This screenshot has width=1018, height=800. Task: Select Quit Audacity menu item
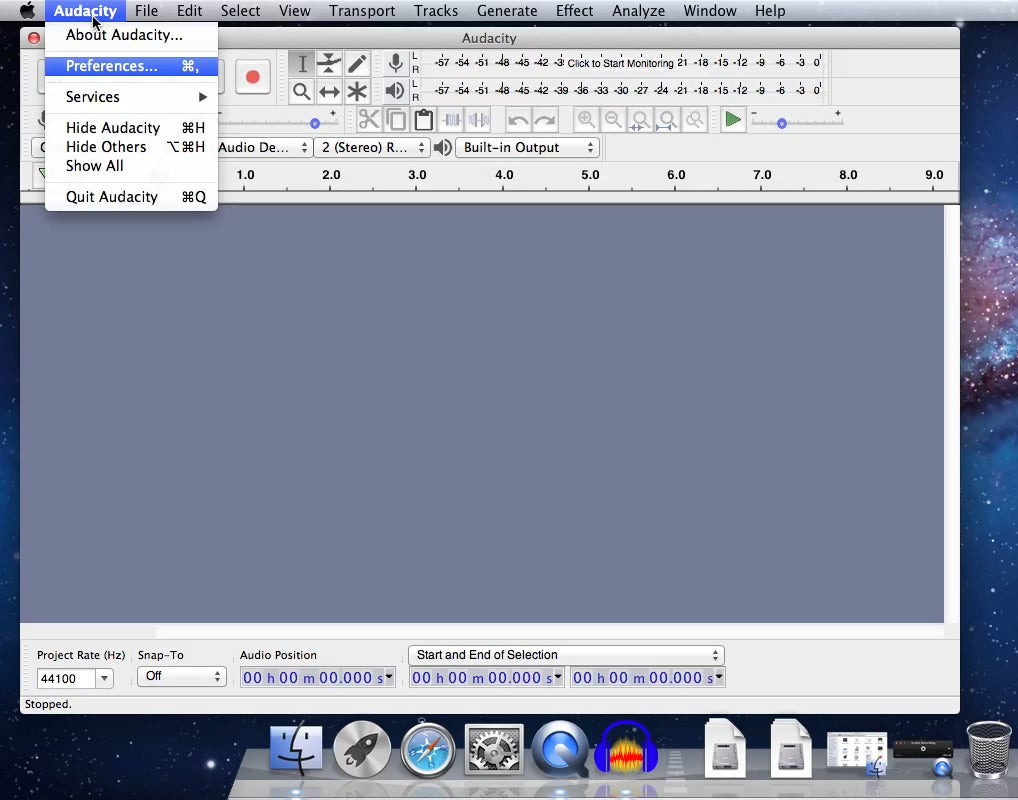click(x=112, y=197)
